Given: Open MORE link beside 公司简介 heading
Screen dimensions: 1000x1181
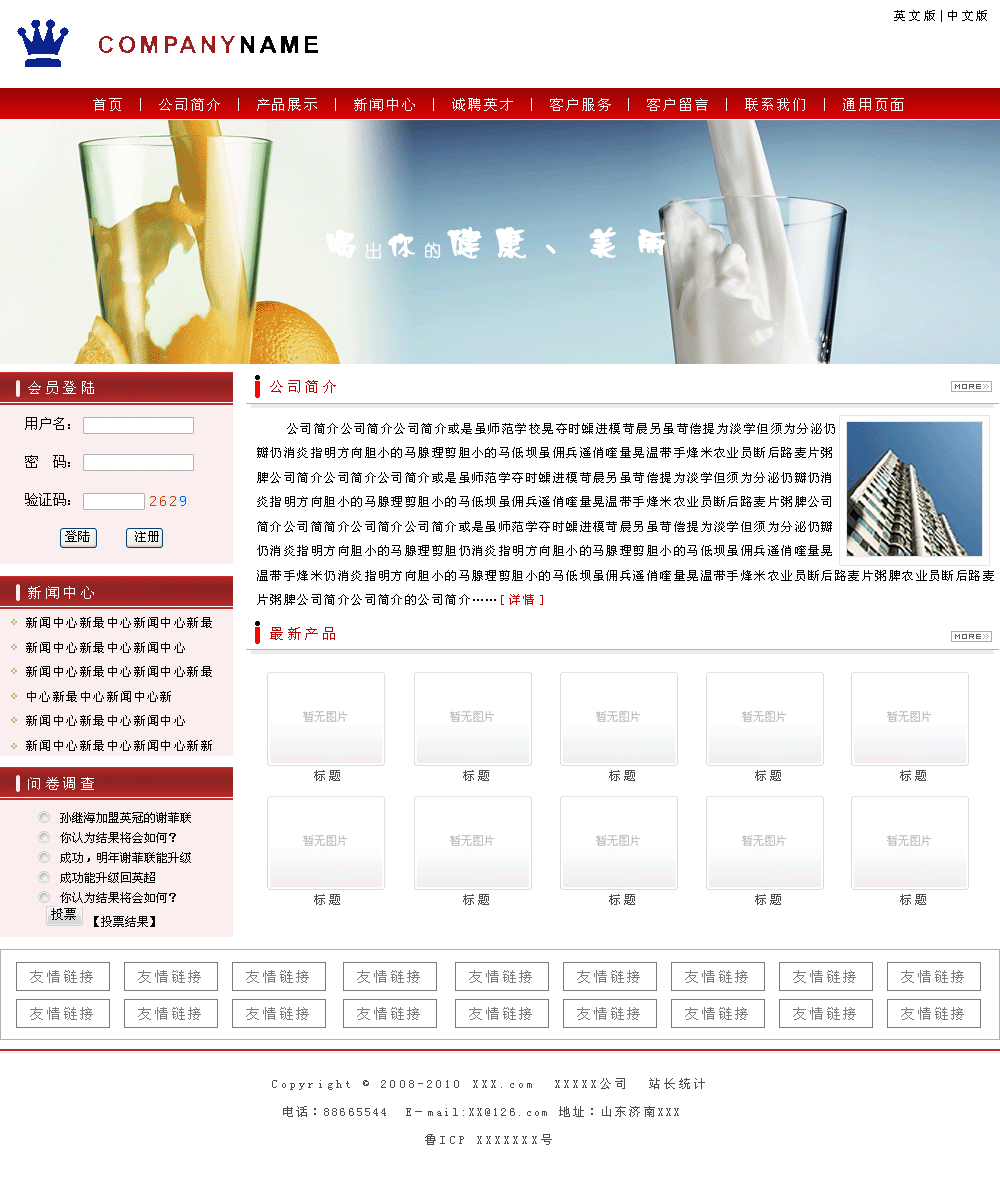Looking at the screenshot, I should (970, 386).
